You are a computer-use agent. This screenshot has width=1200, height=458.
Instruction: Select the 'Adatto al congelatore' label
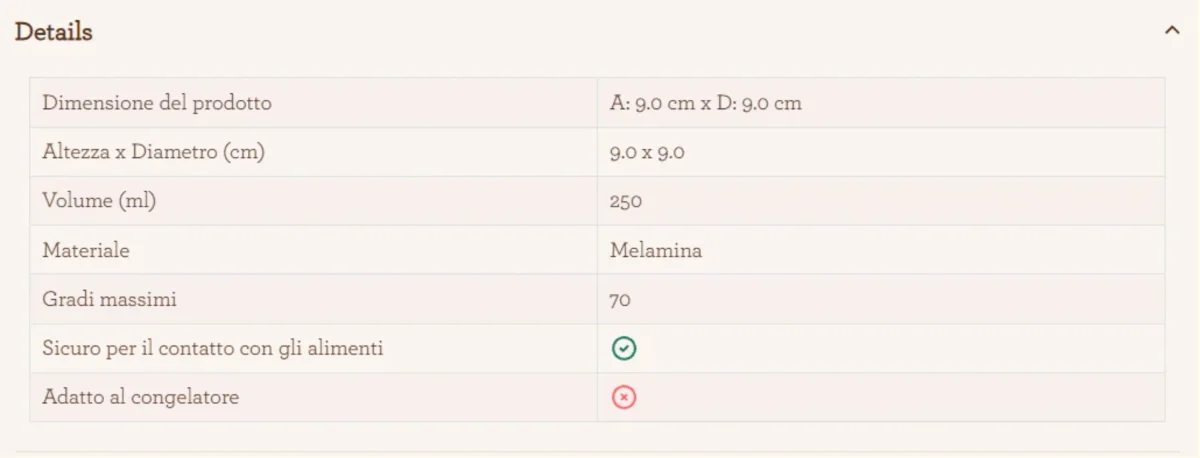tap(141, 398)
